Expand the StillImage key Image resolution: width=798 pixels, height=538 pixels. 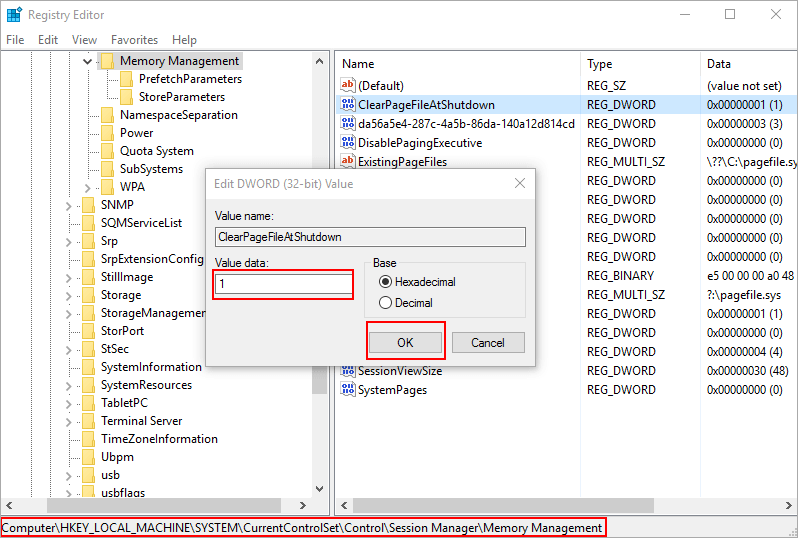tap(69, 278)
